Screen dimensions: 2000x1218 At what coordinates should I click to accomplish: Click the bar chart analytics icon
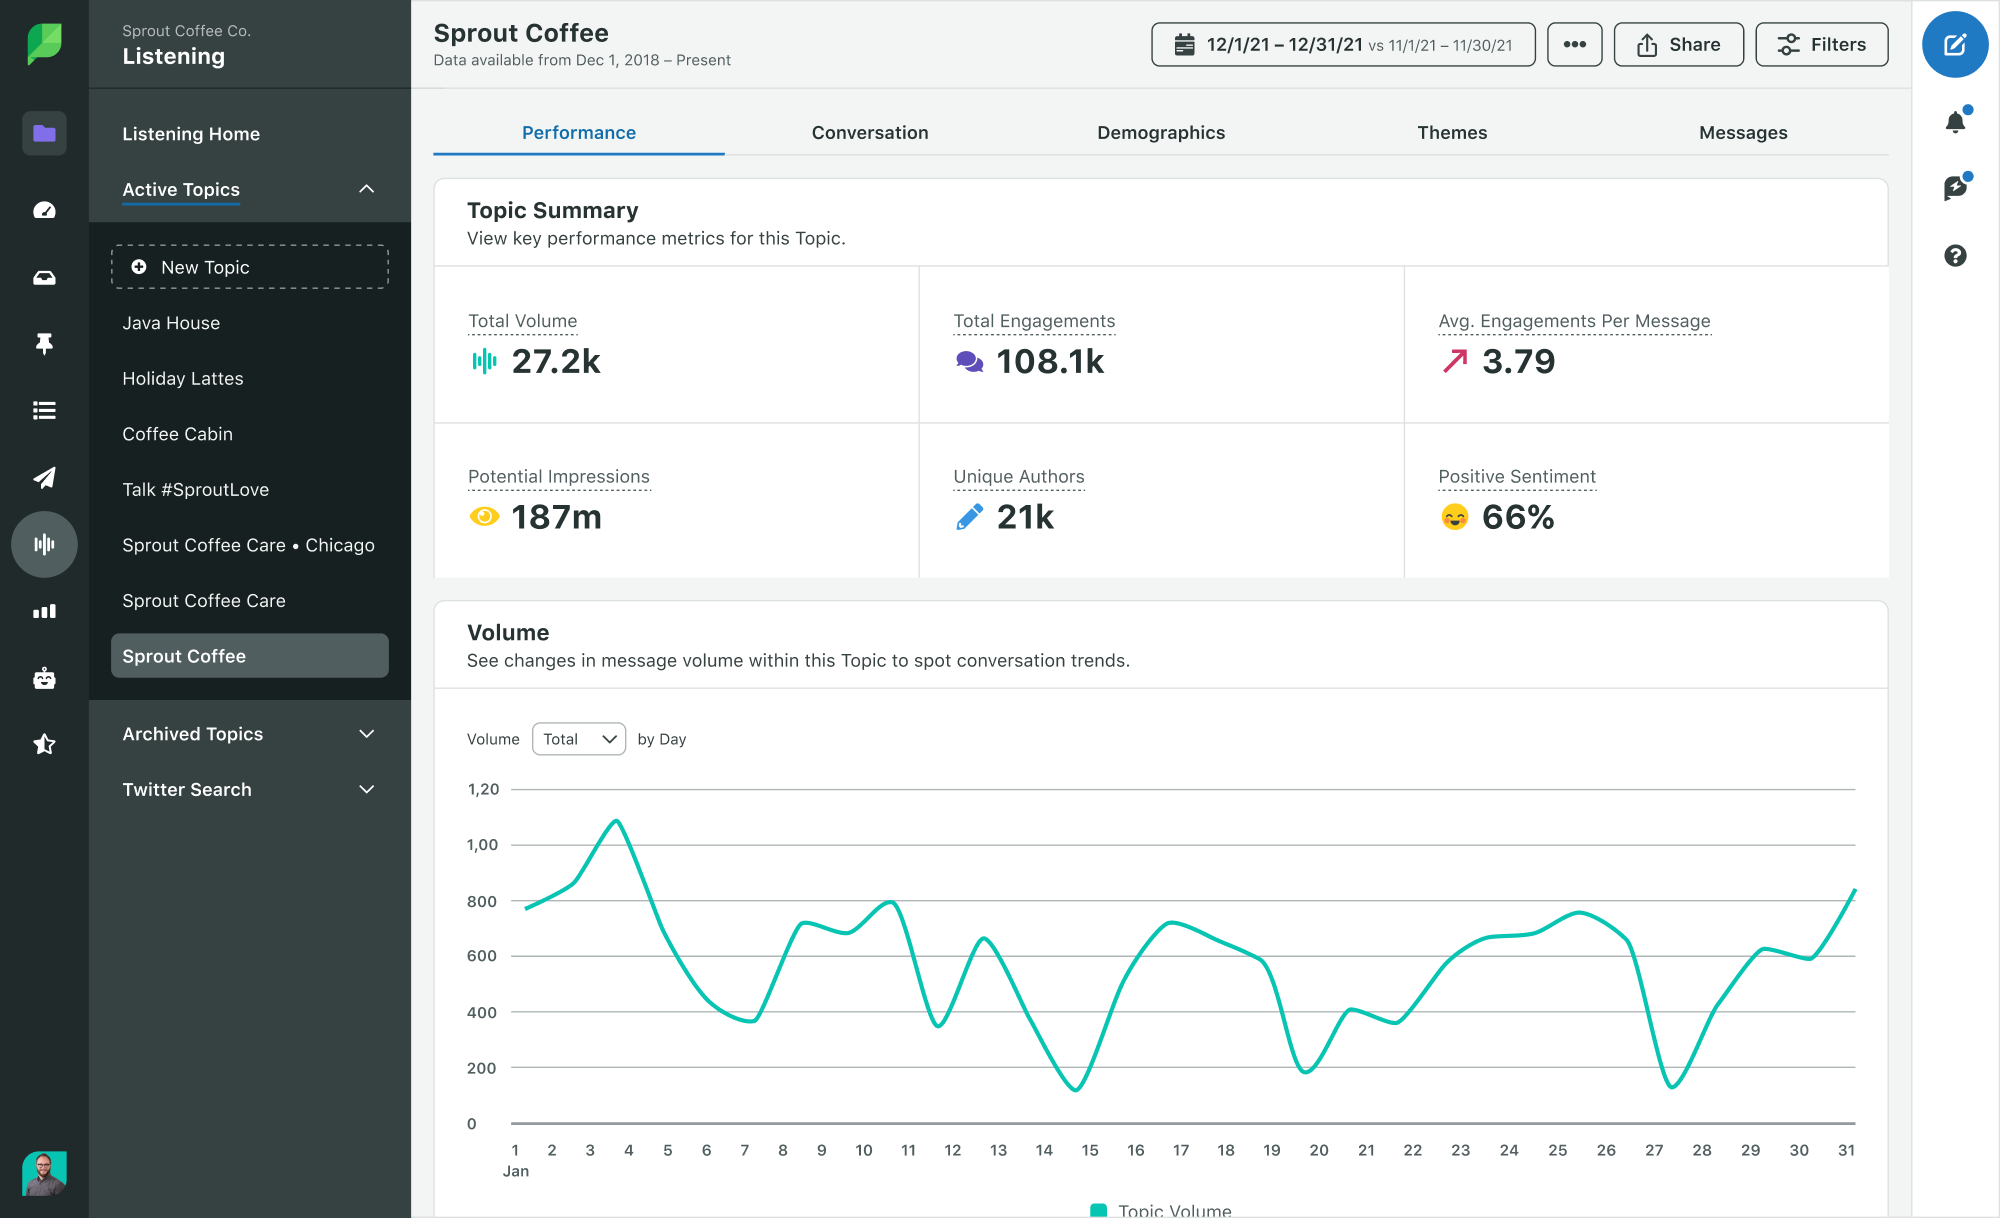43,611
